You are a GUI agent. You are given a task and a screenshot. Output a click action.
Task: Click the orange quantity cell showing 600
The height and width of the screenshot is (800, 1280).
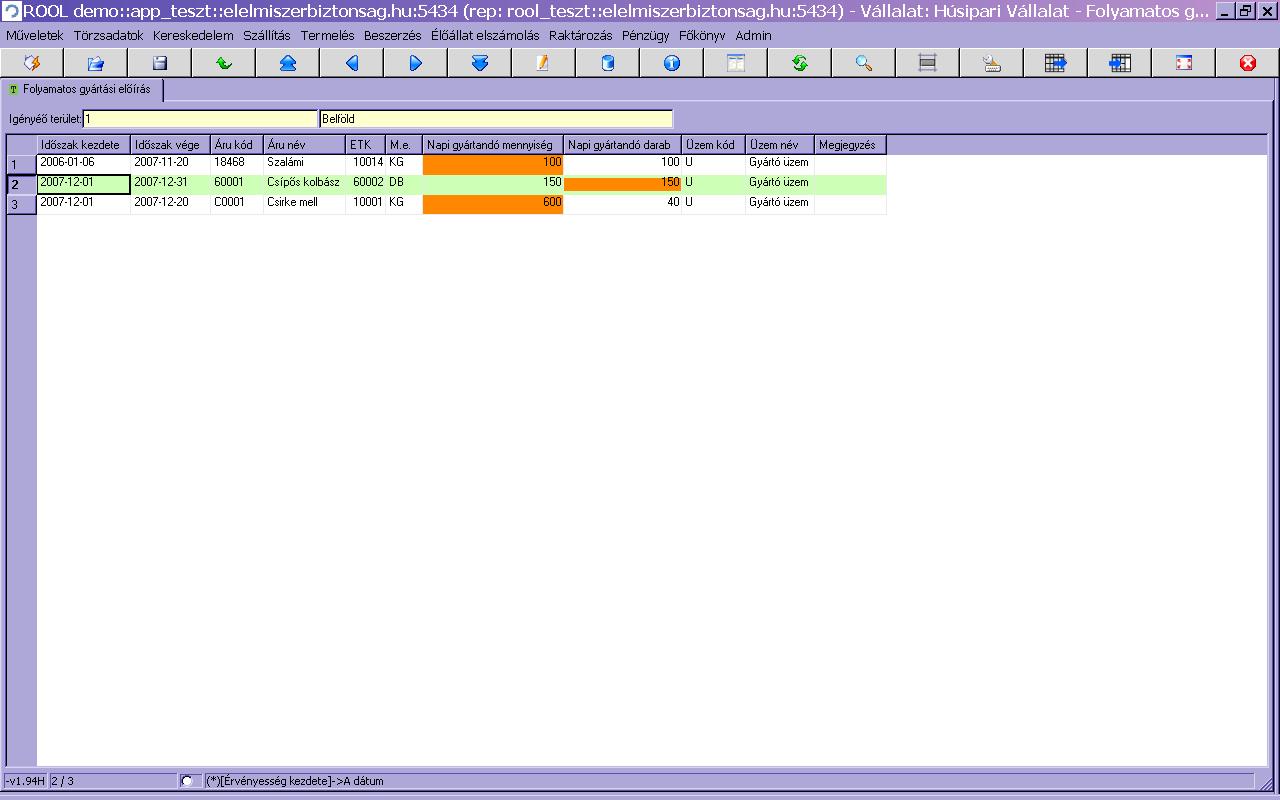tap(493, 204)
